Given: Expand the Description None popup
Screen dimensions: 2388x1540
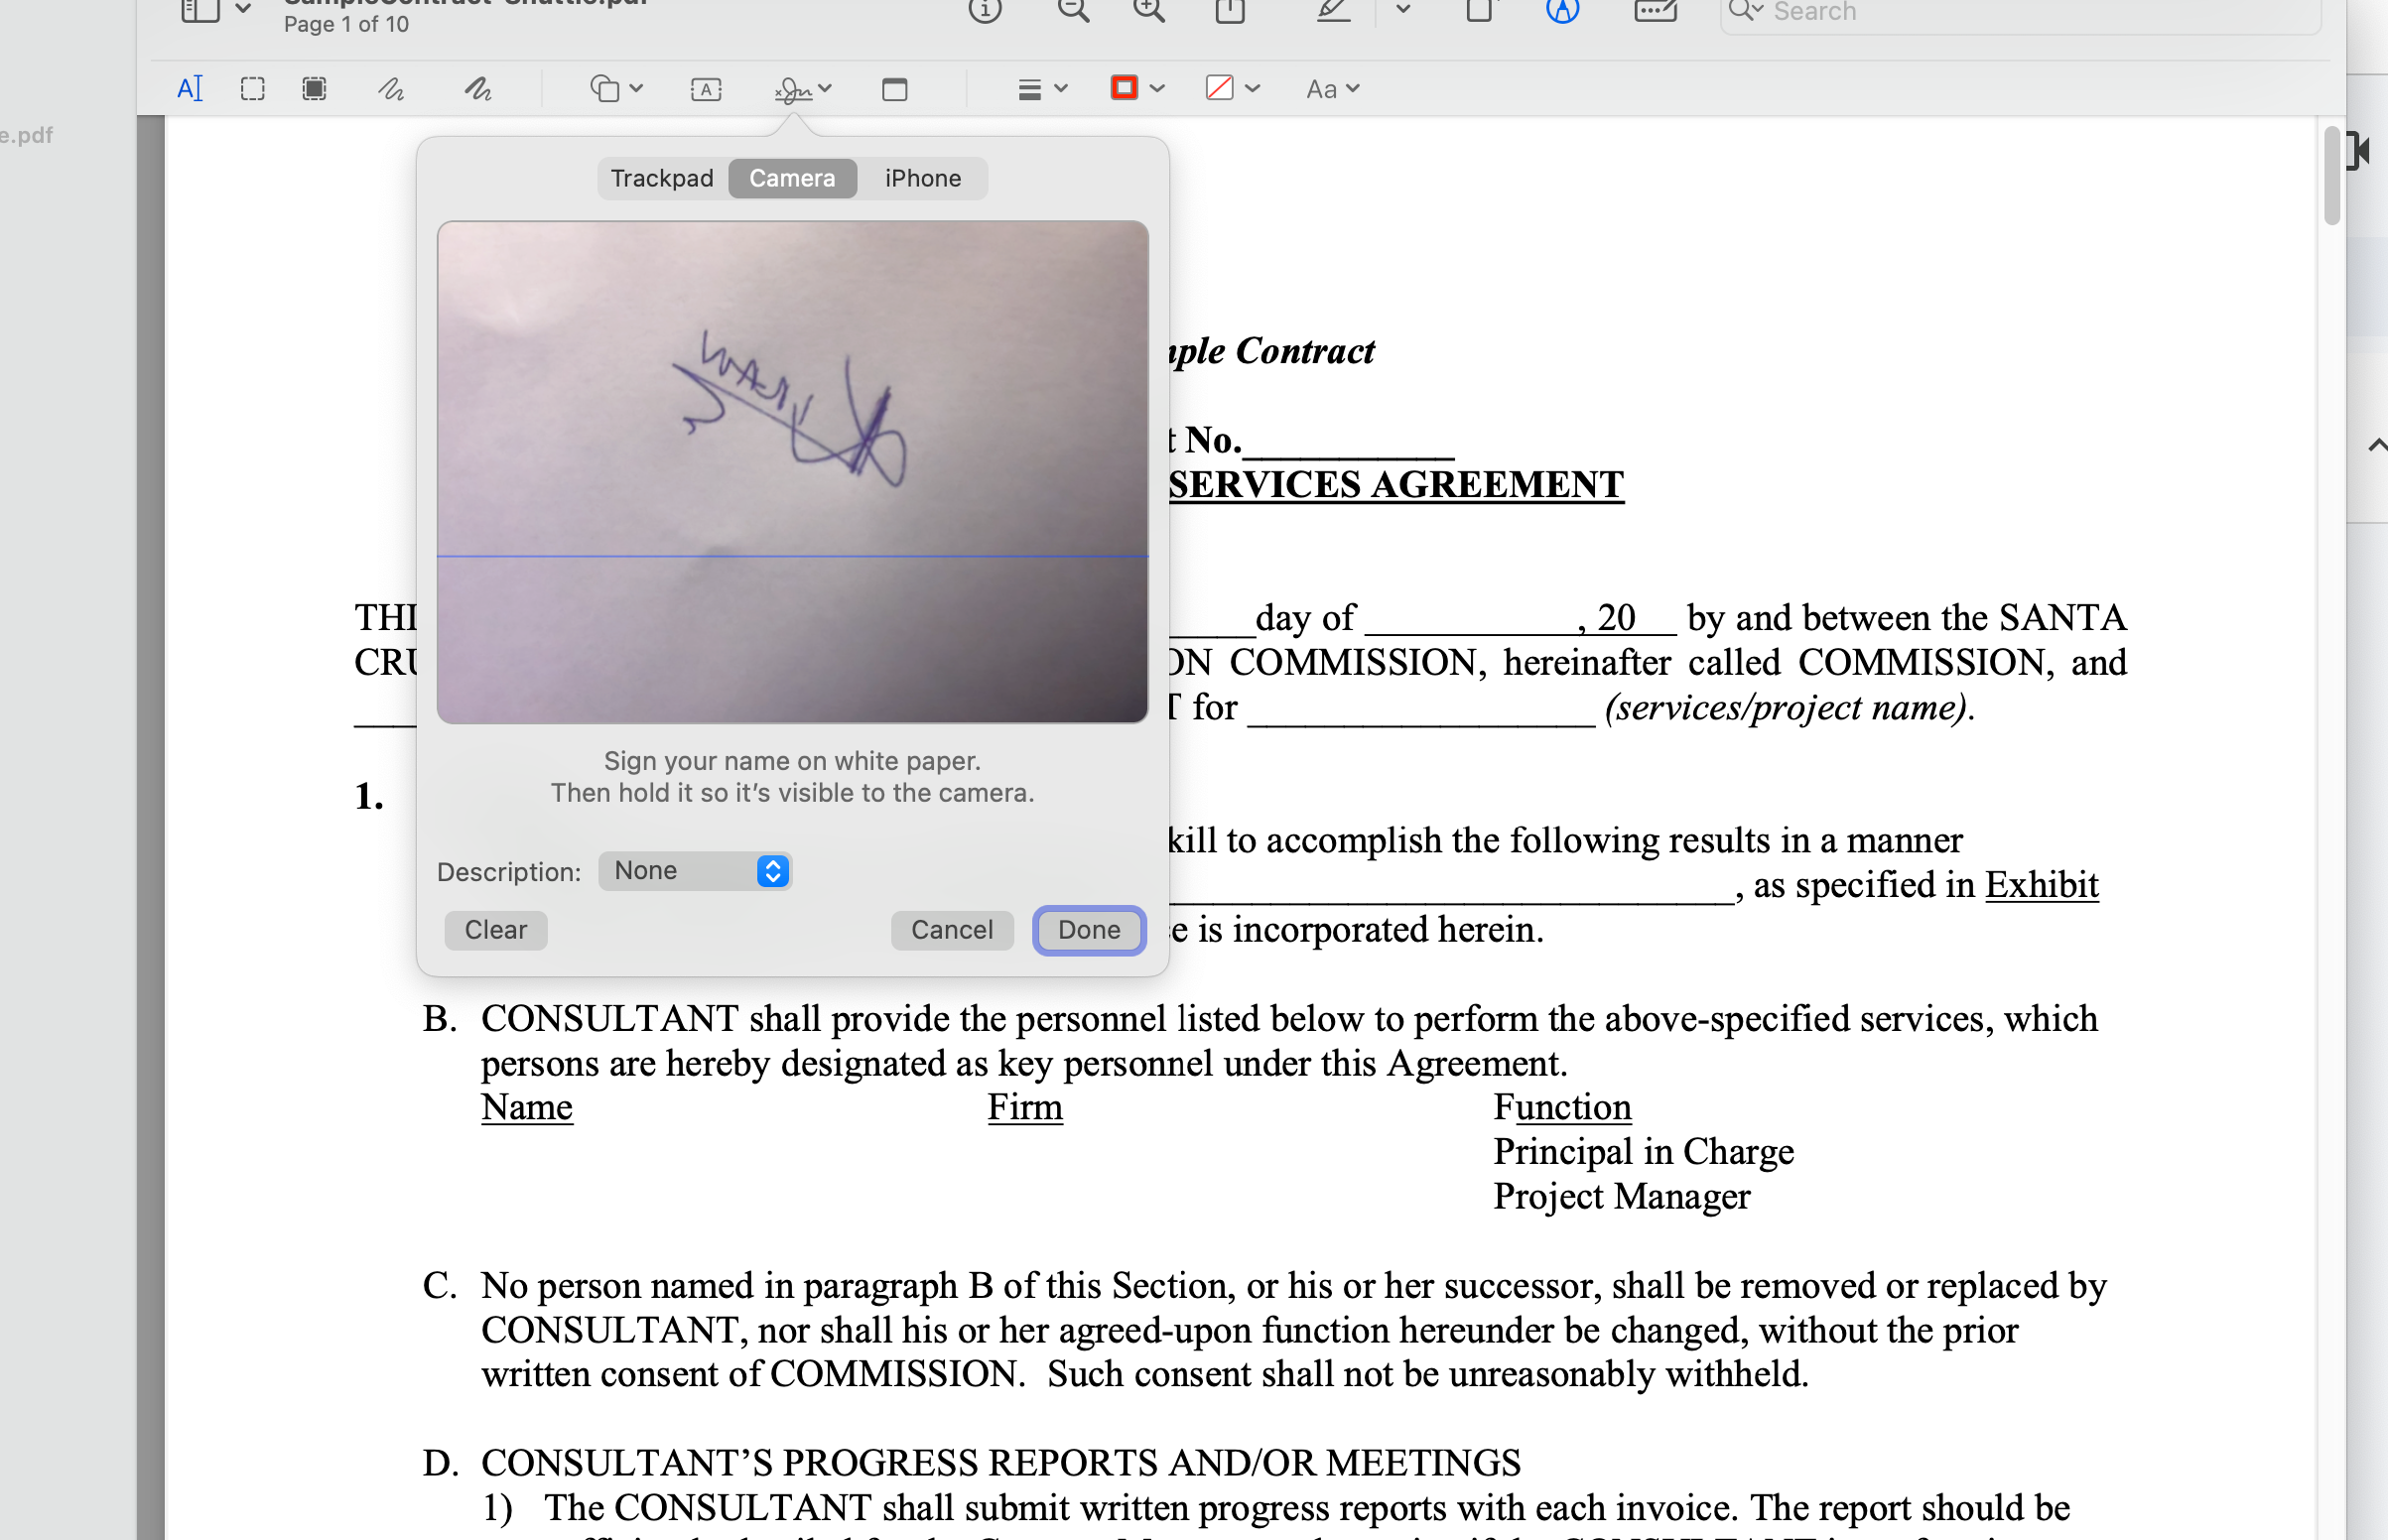Looking at the screenshot, I should pyautogui.click(x=696, y=871).
